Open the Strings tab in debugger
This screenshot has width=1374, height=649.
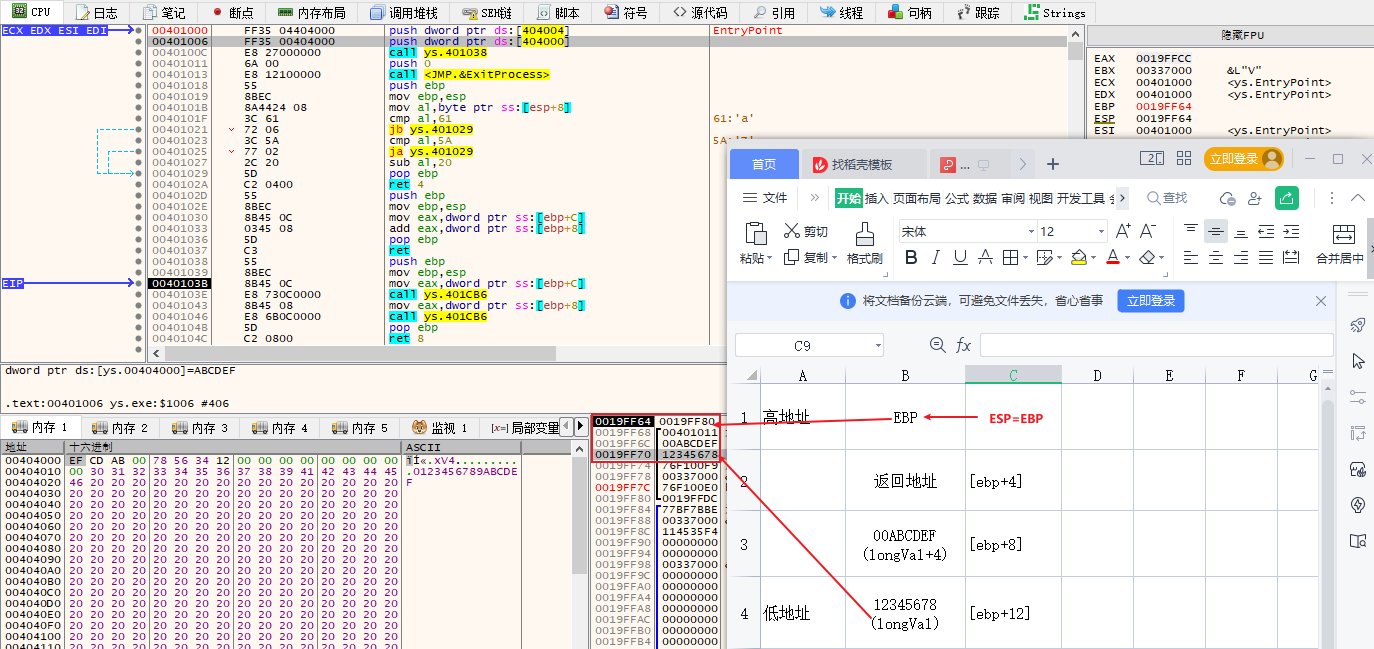tap(1055, 13)
